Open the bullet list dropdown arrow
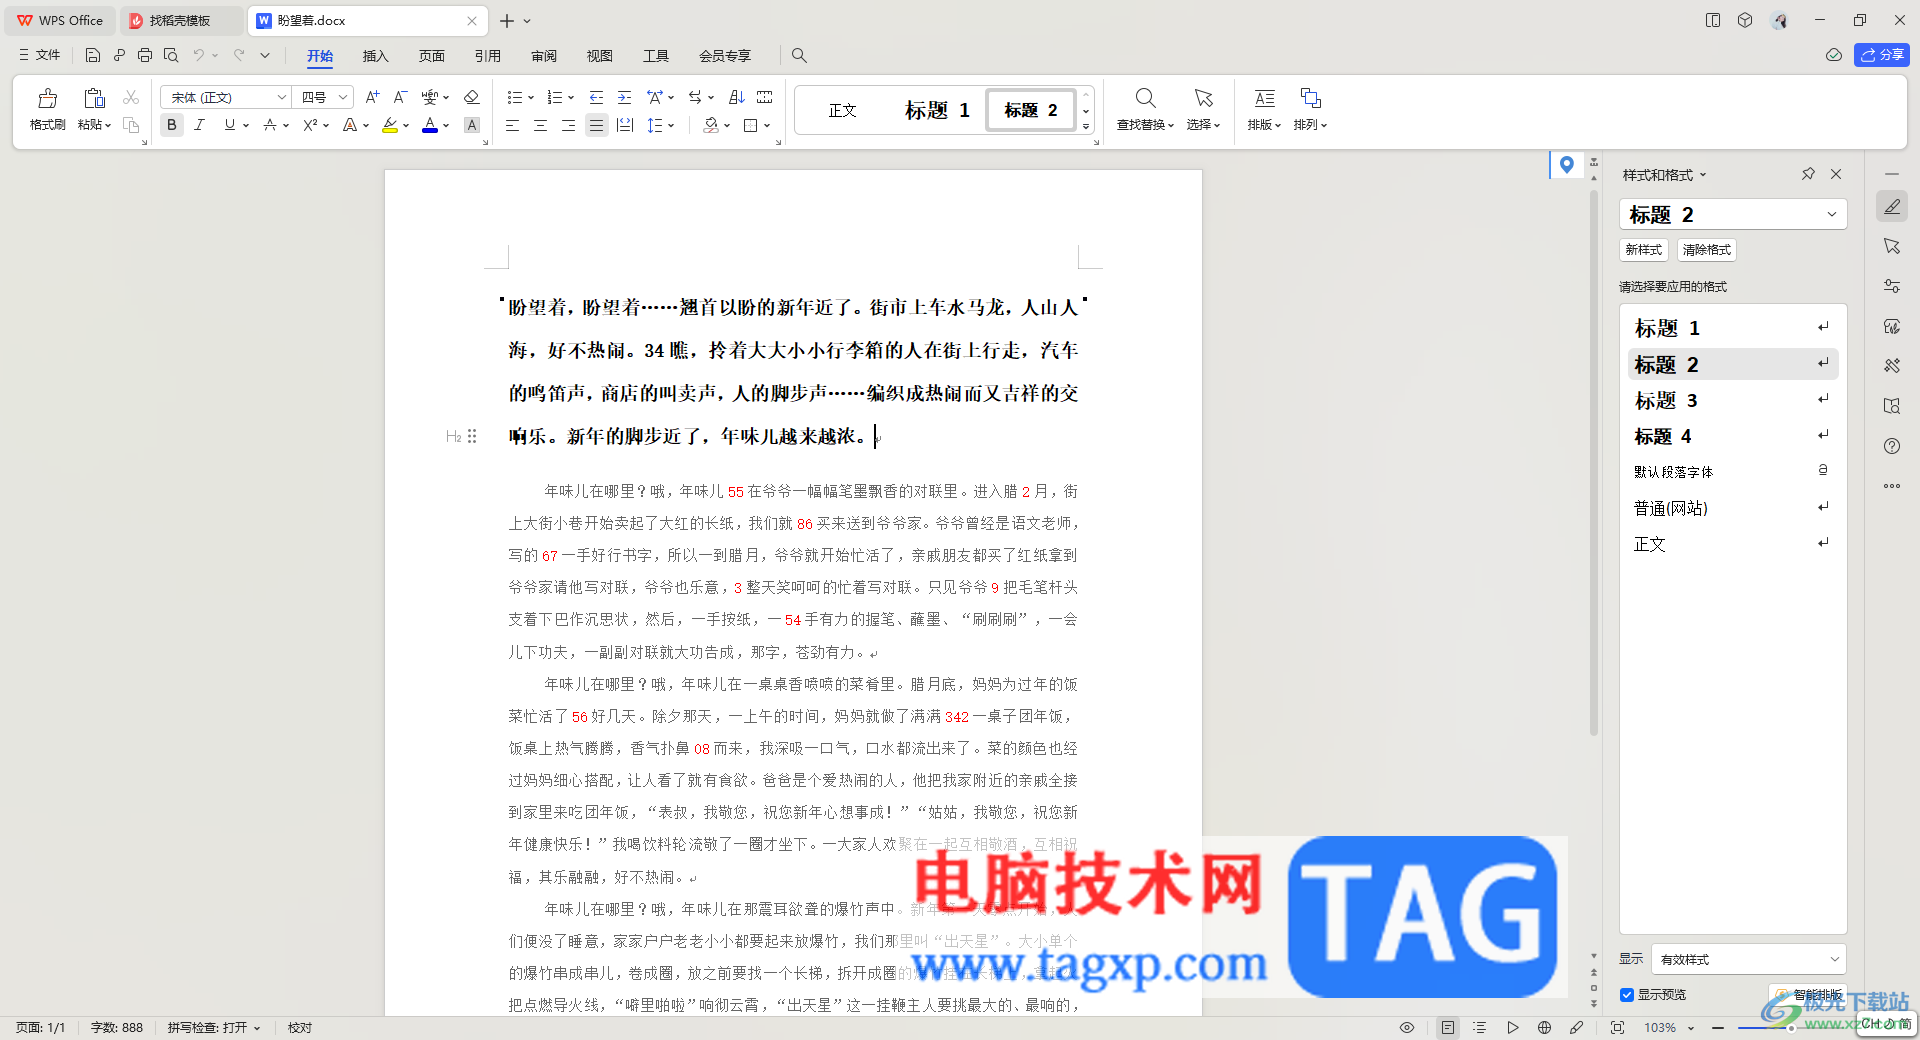The image size is (1920, 1040). pyautogui.click(x=531, y=97)
